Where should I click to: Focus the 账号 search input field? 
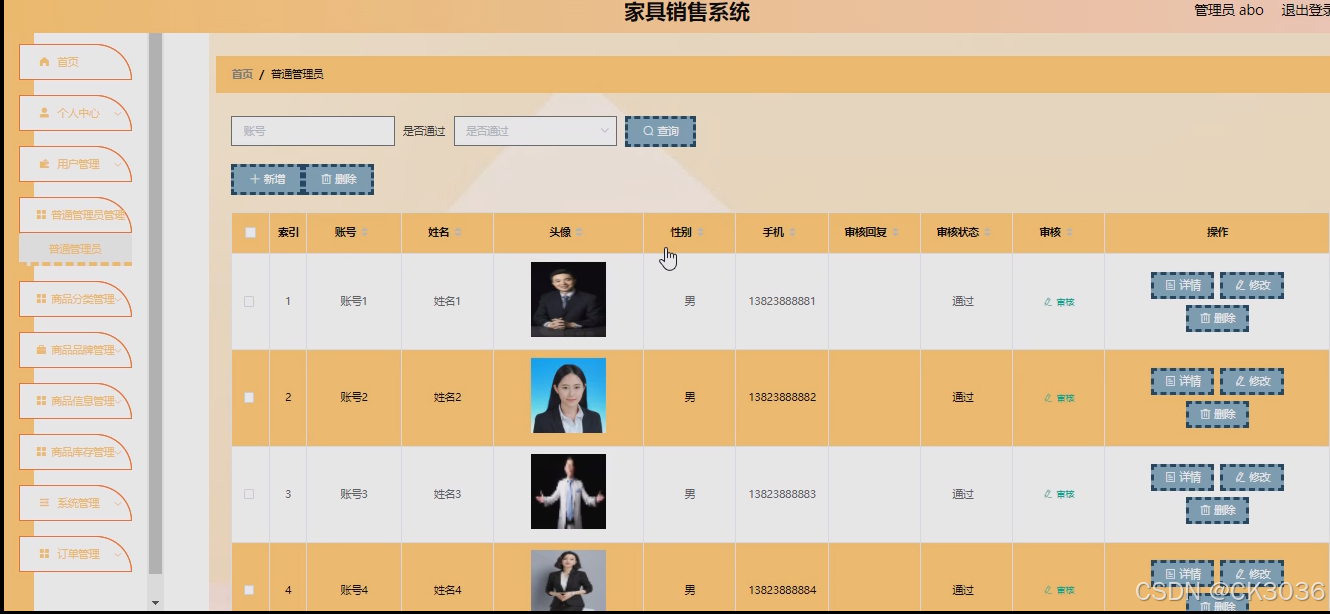[x=313, y=131]
